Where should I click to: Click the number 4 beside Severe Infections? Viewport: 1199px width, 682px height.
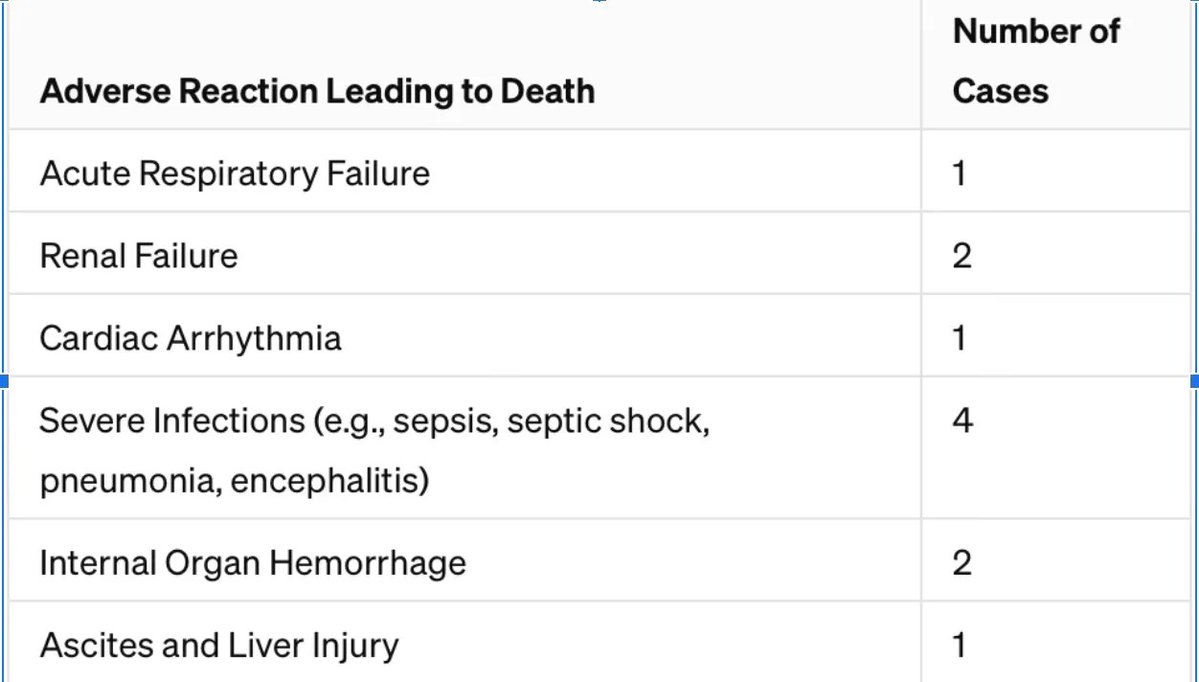tap(962, 421)
